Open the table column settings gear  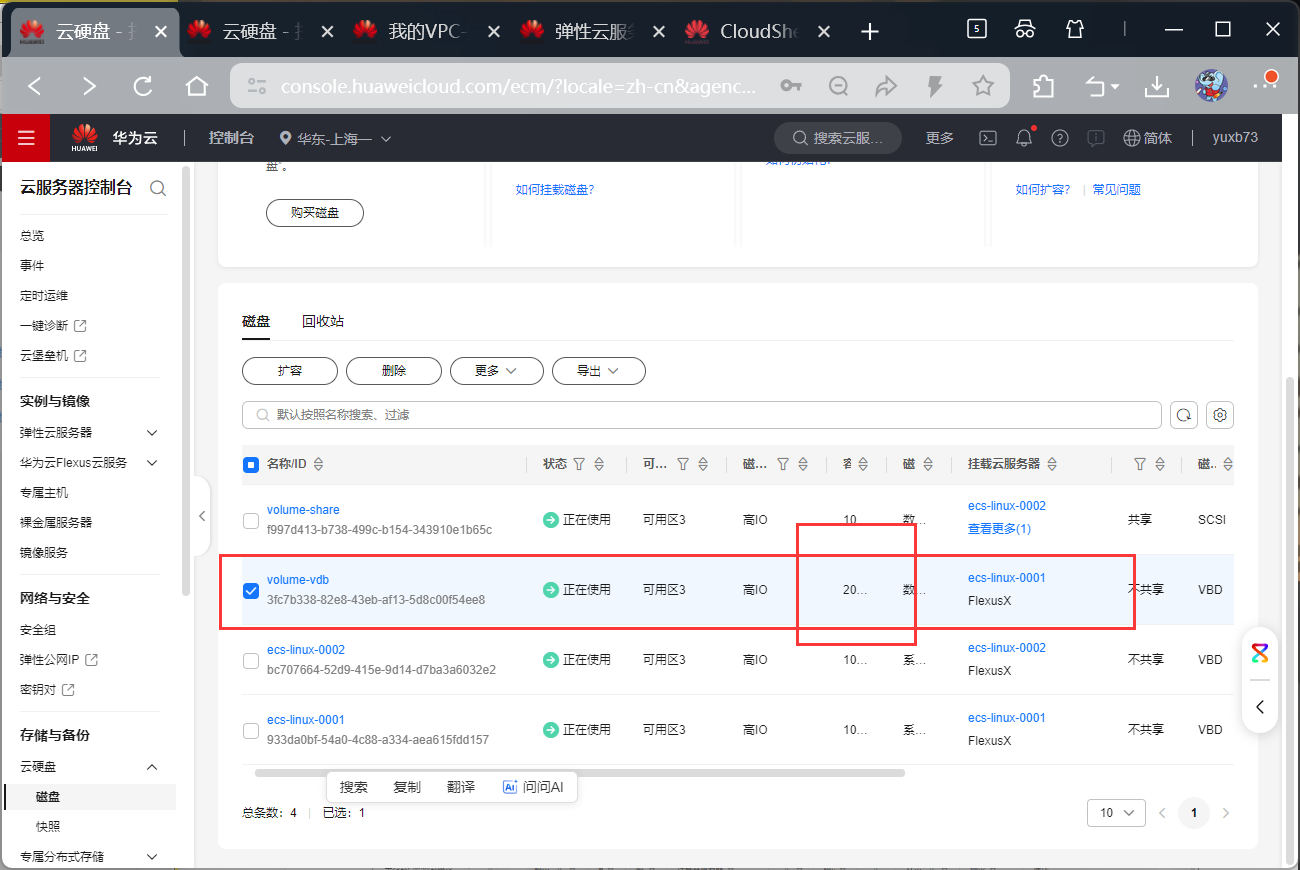pyautogui.click(x=1220, y=415)
